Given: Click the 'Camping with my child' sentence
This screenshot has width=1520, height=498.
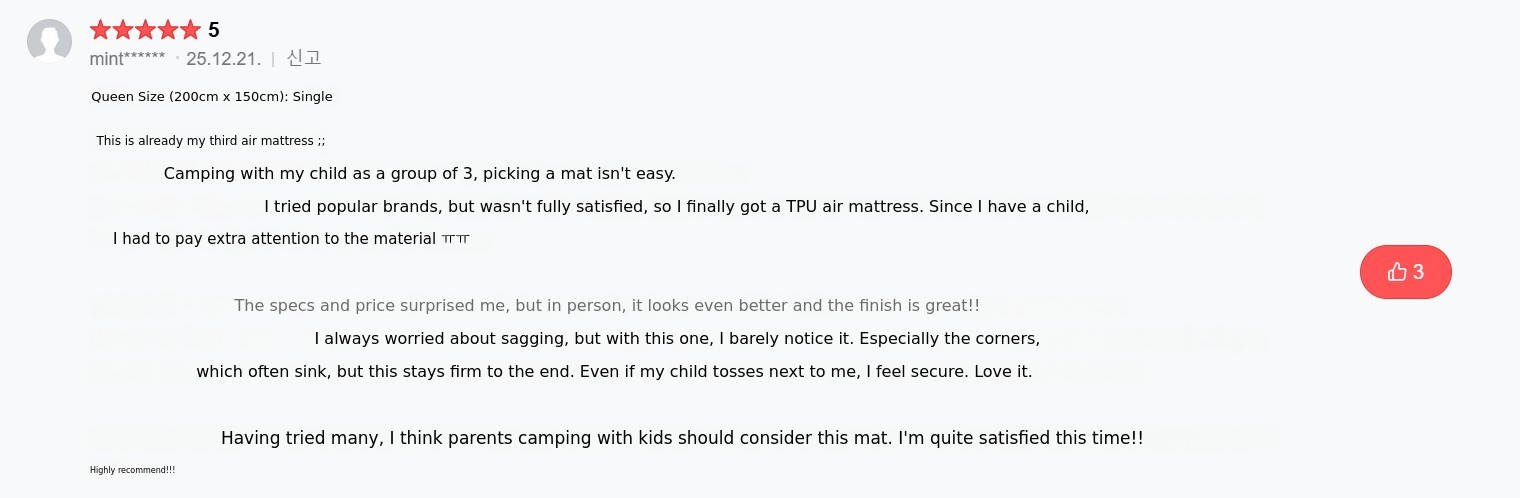Looking at the screenshot, I should (420, 174).
